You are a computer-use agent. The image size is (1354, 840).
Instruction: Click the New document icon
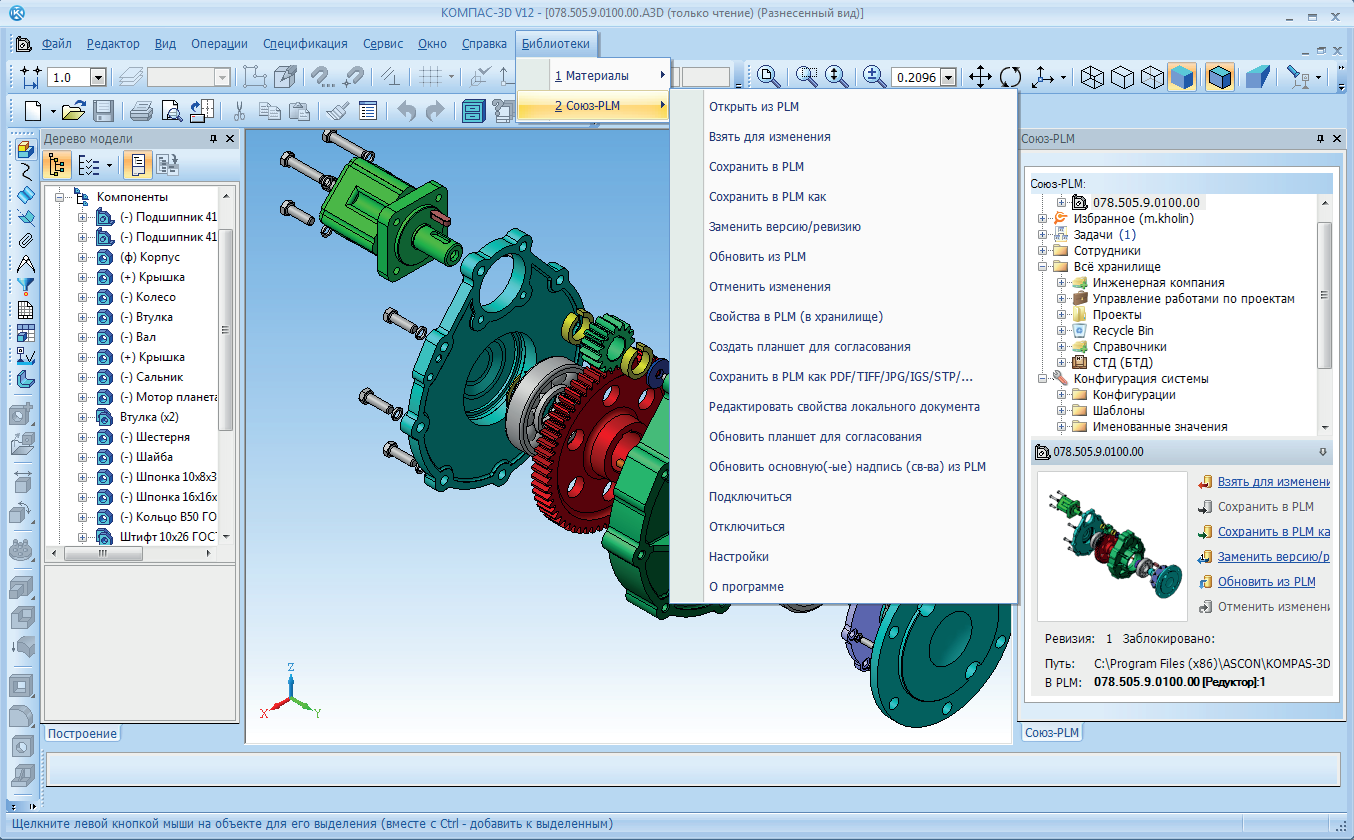pos(35,111)
